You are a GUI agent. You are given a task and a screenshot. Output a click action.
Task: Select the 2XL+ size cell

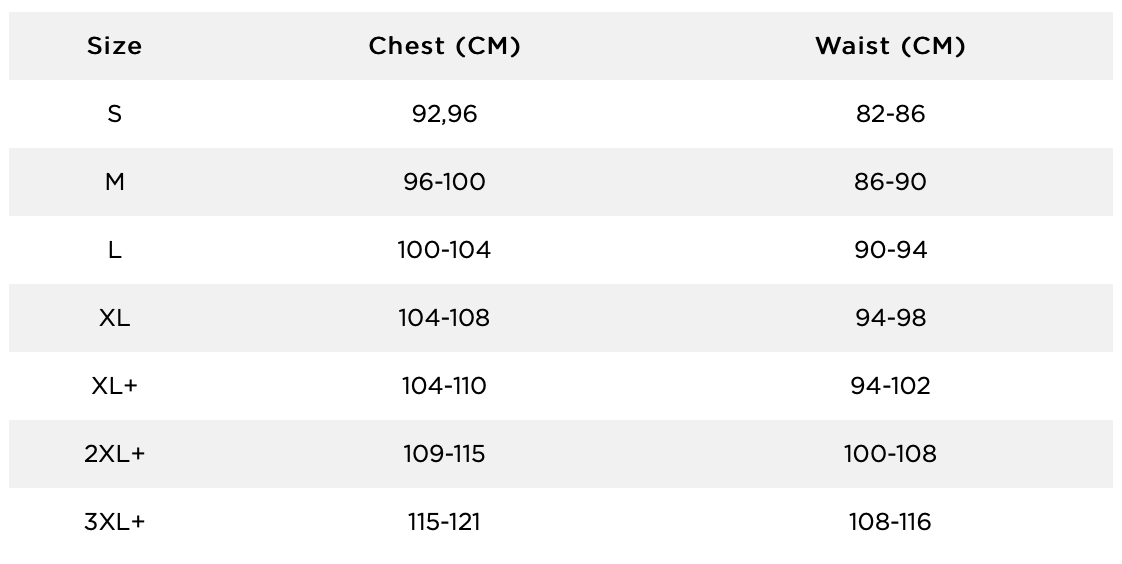114,454
